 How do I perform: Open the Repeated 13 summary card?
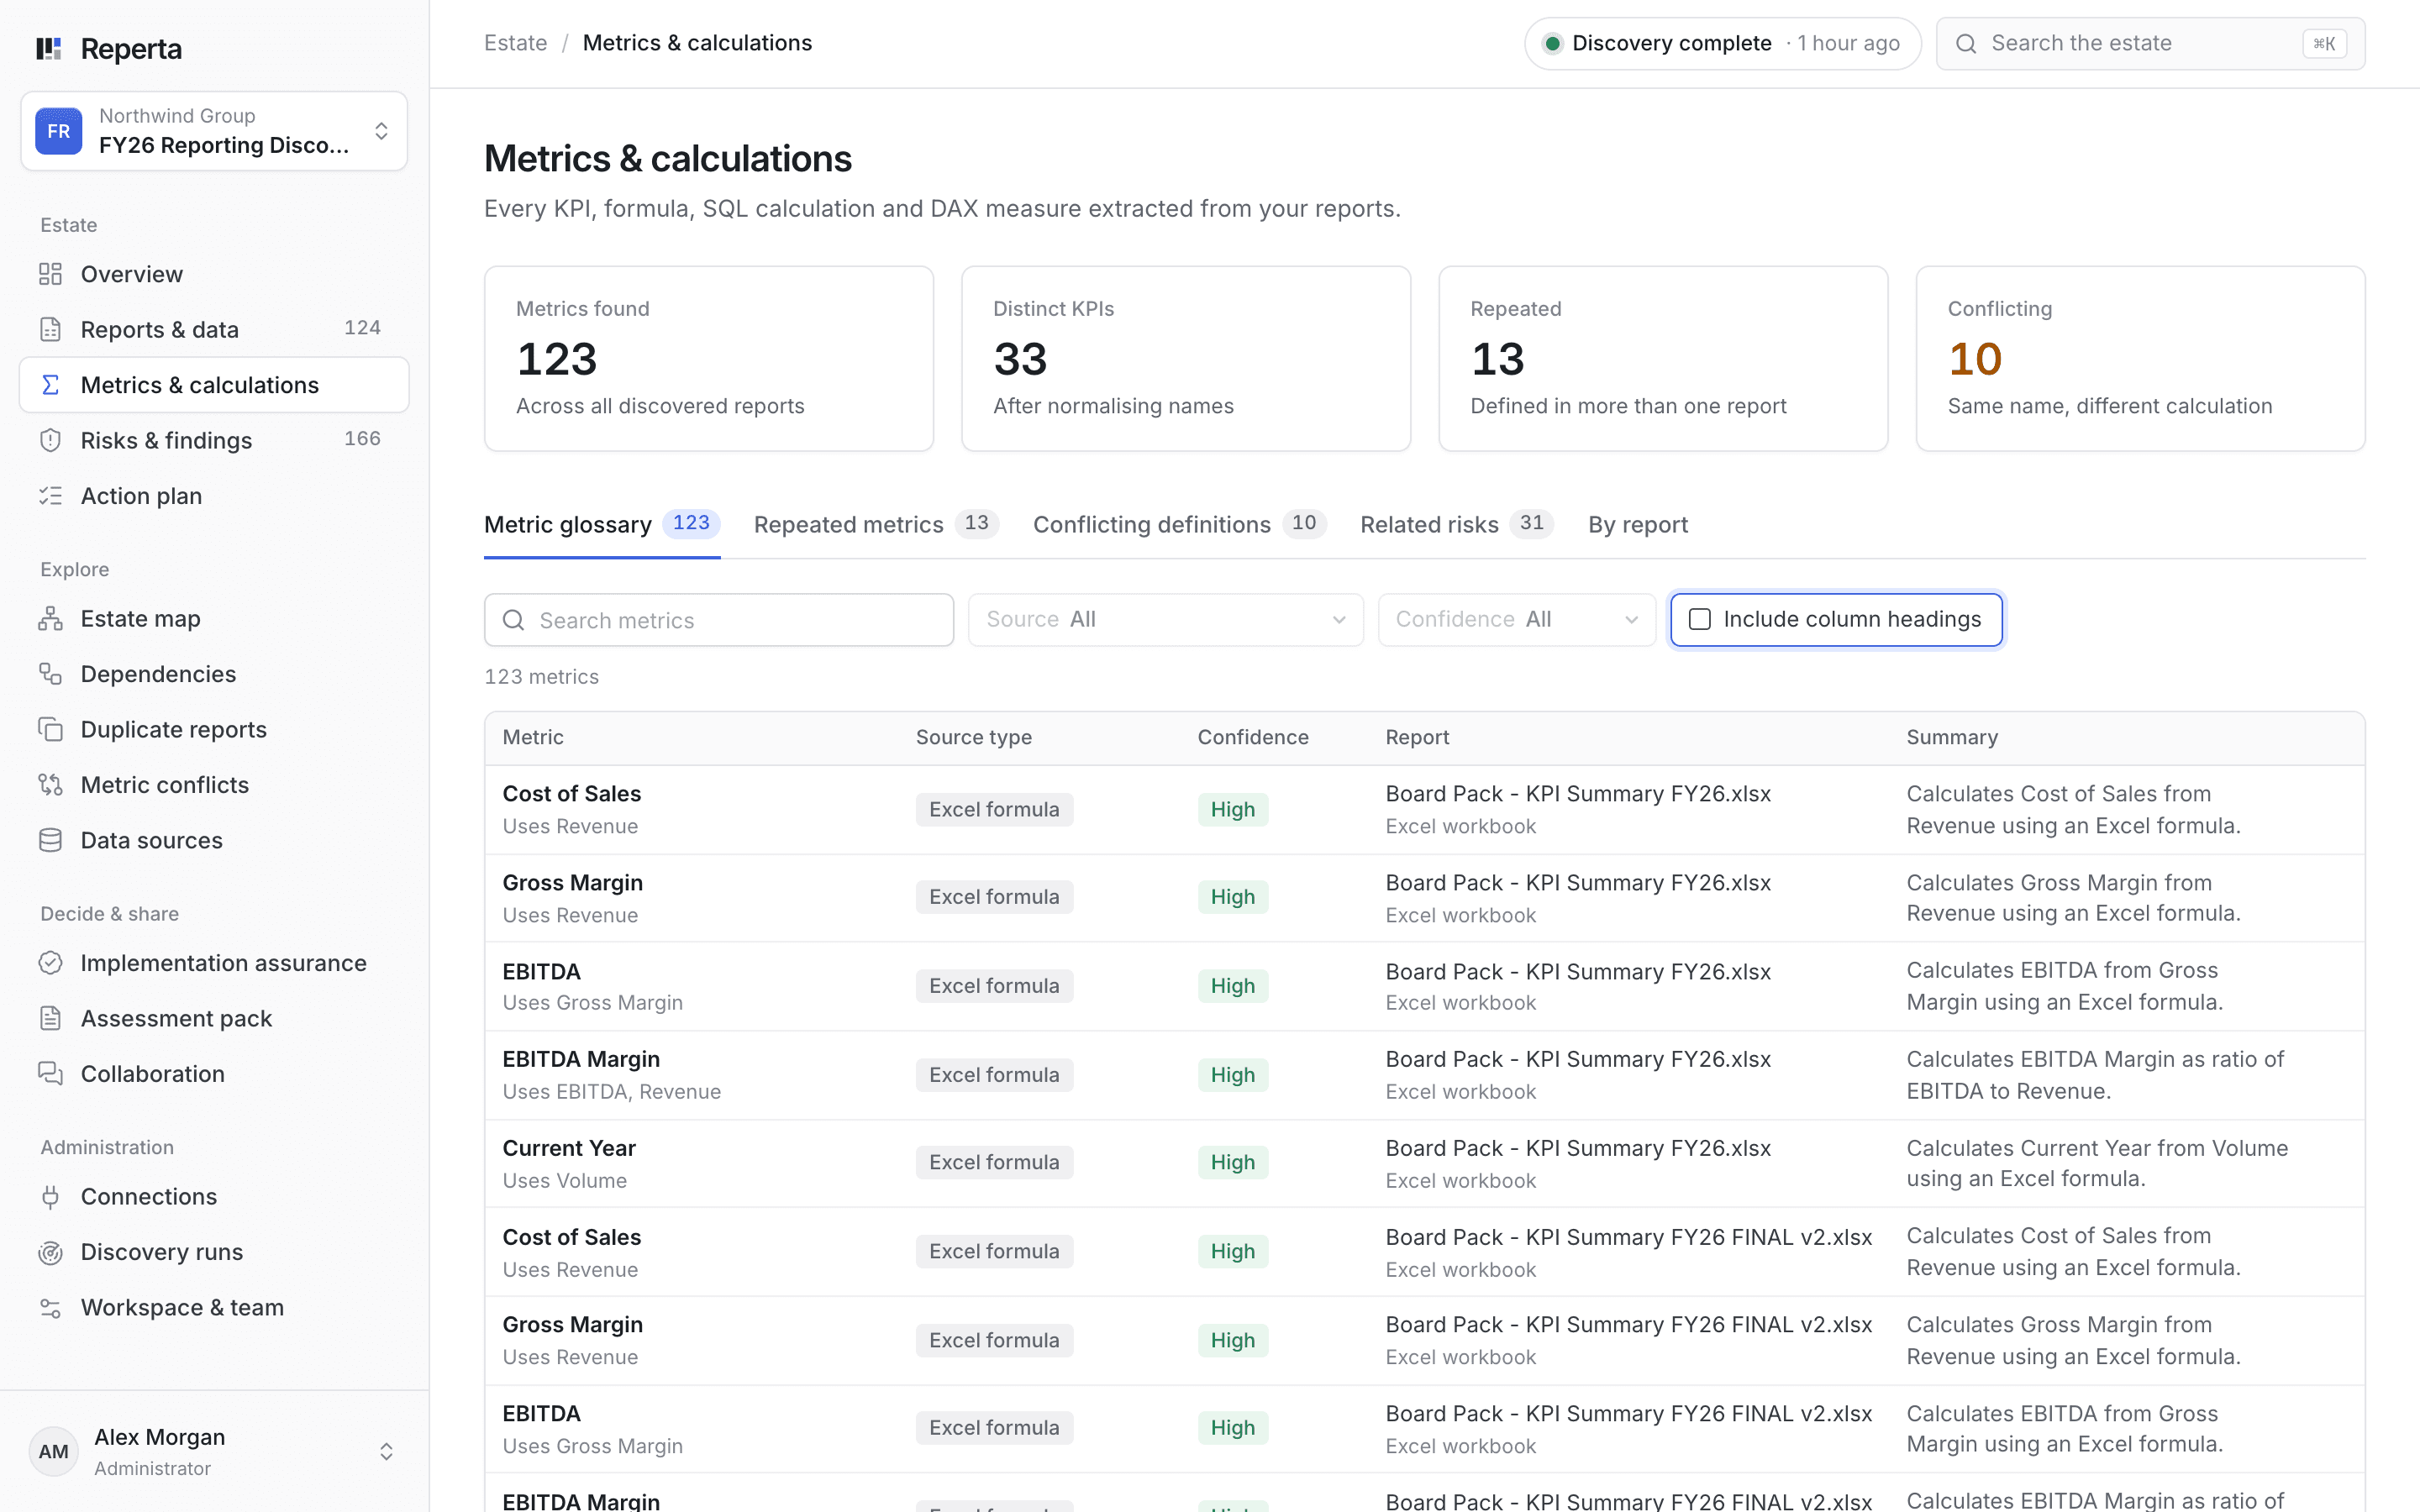point(1663,358)
